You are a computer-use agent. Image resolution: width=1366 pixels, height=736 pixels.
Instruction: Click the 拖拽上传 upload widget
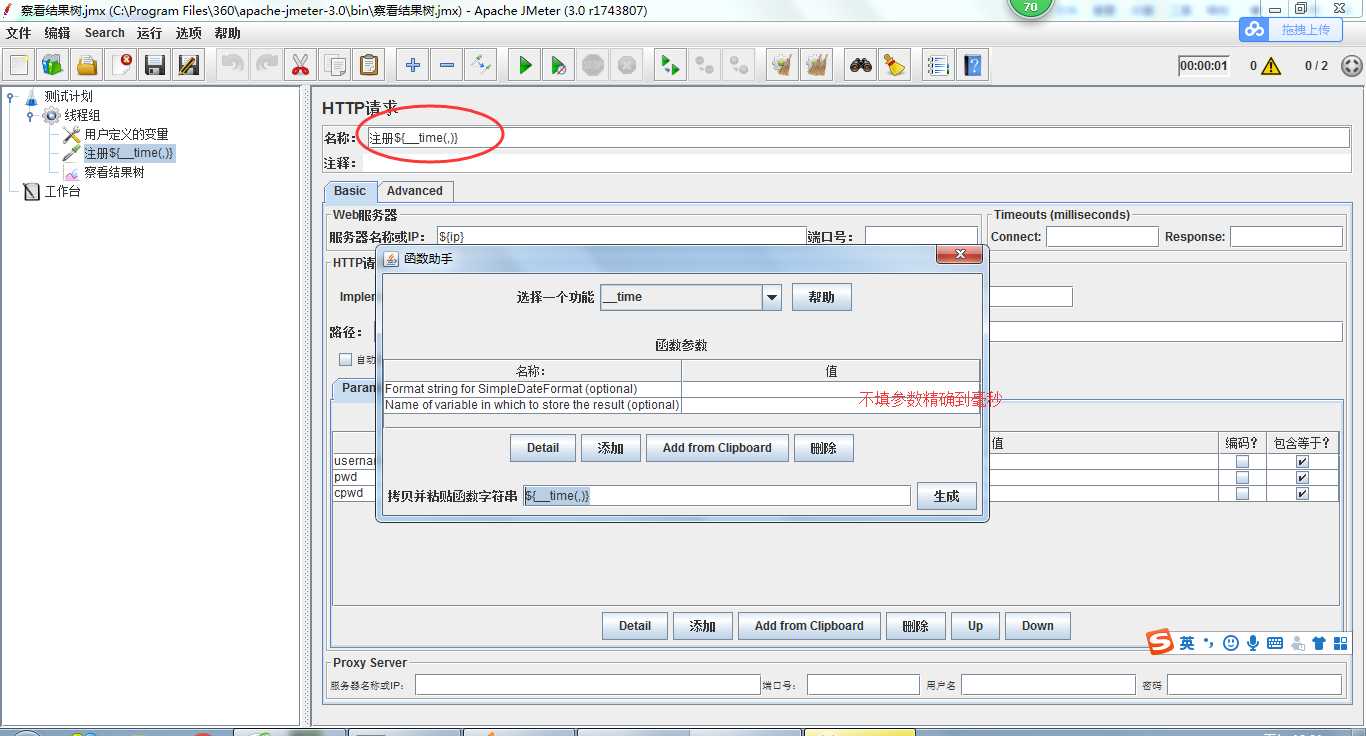coord(1291,30)
